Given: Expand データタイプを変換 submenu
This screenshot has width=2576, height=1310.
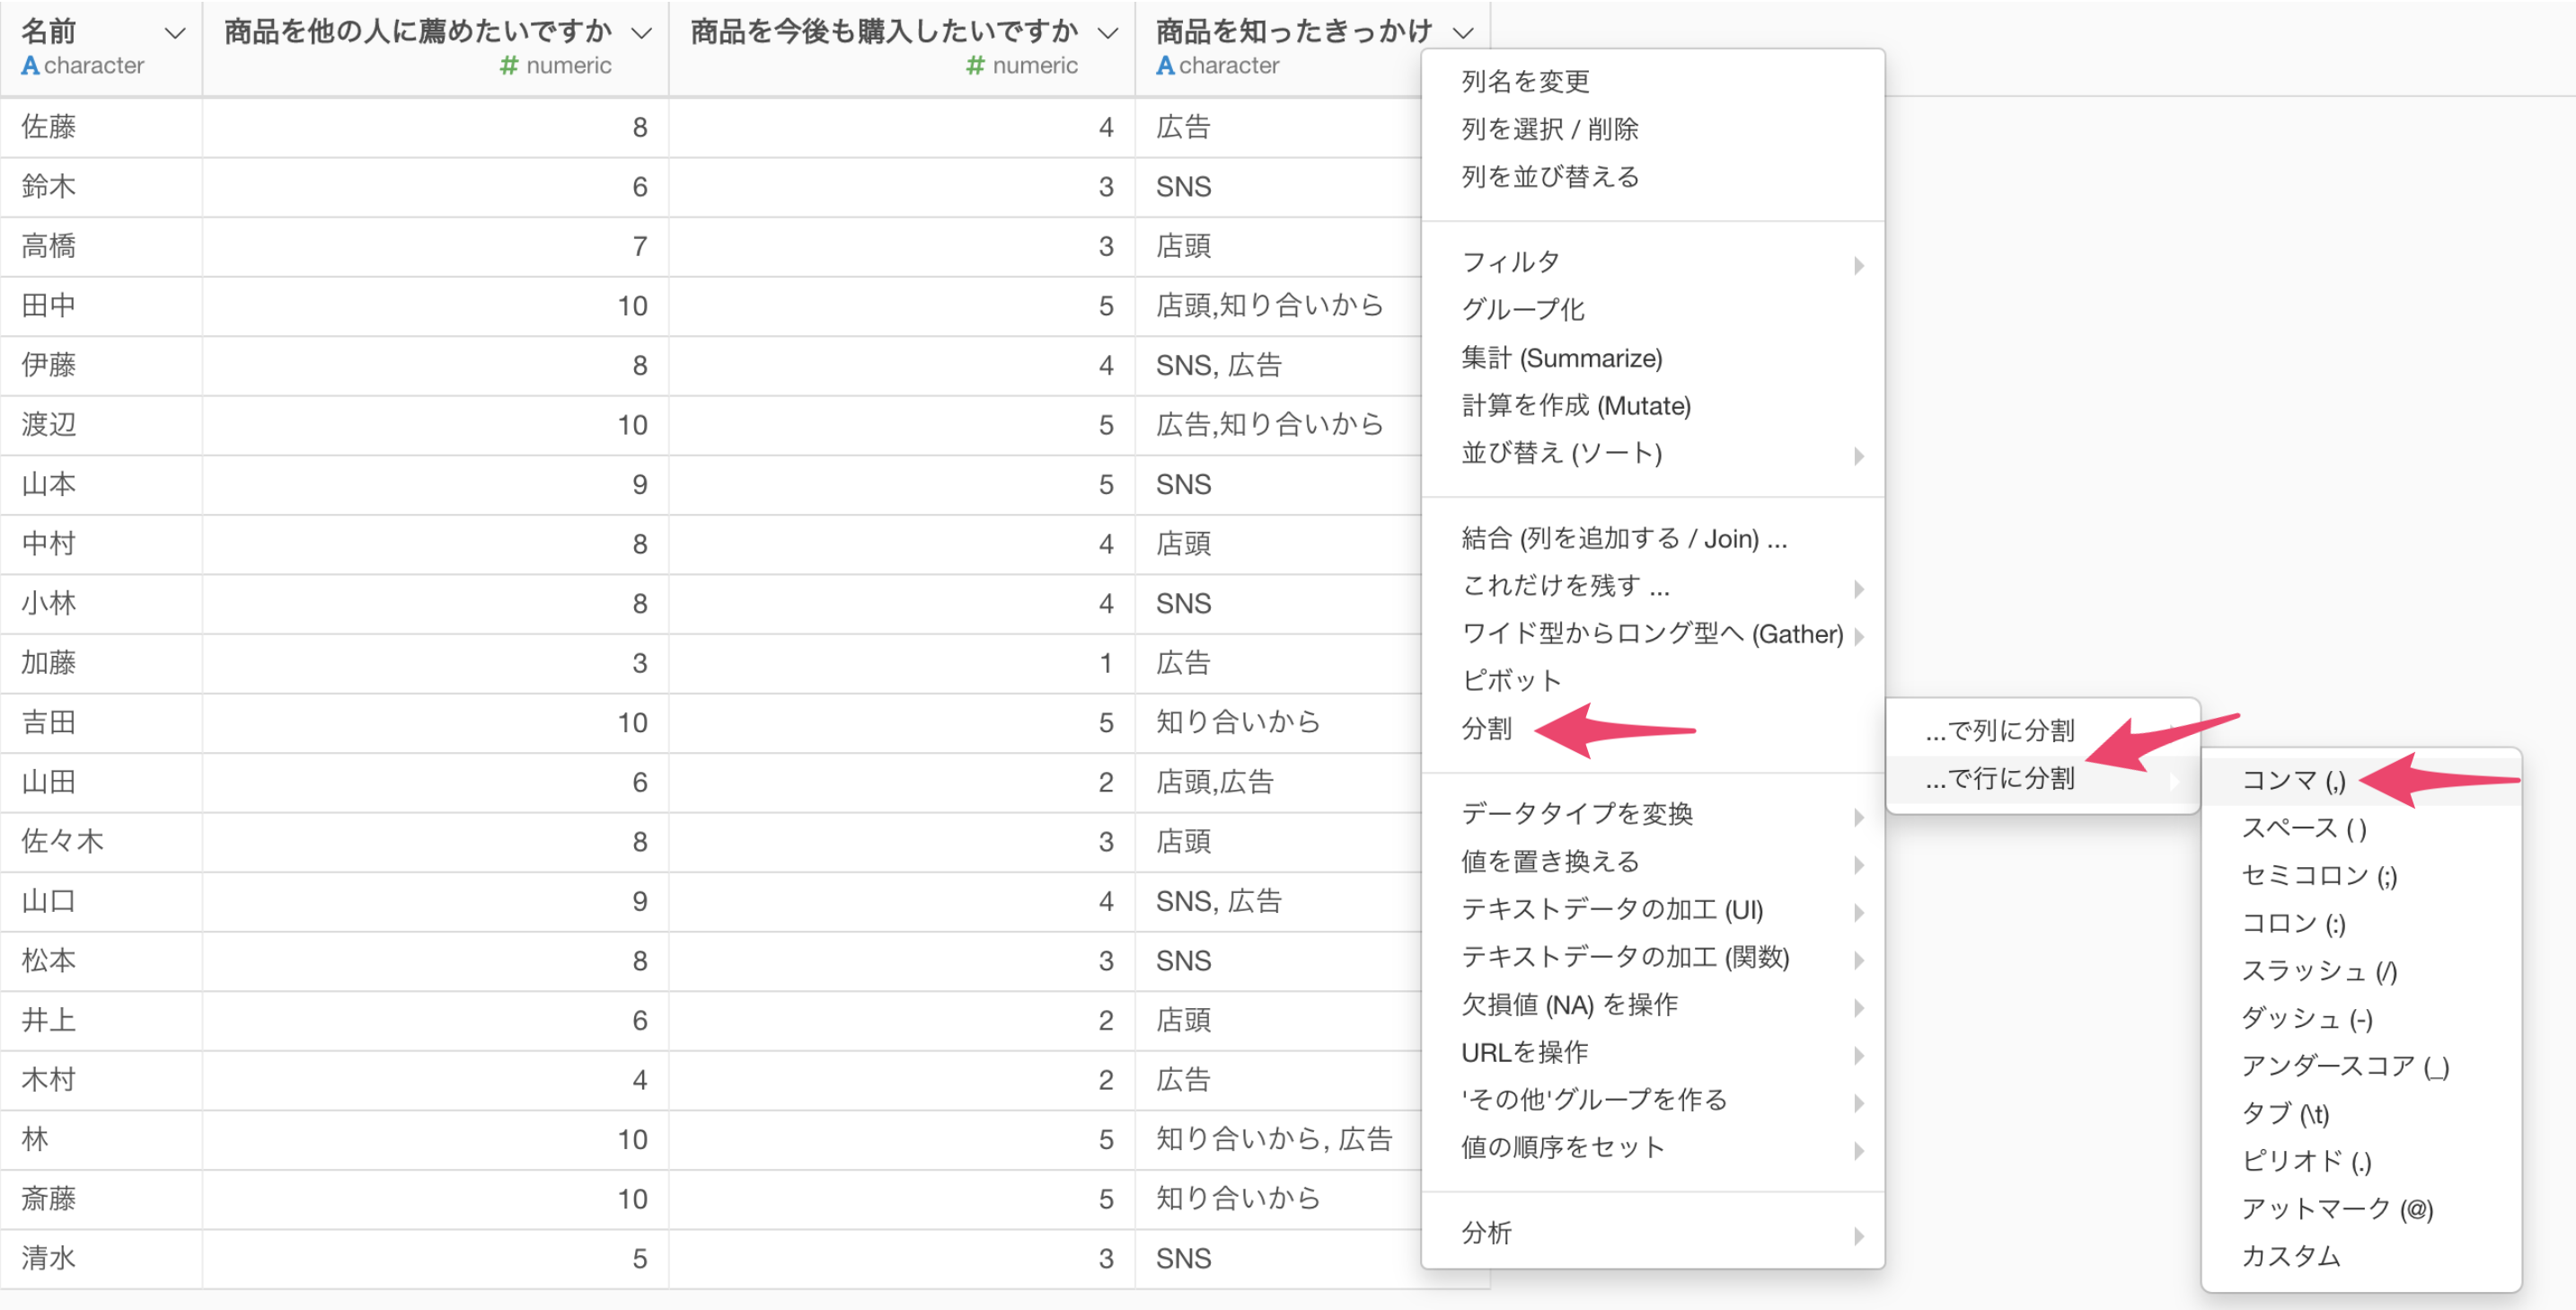Looking at the screenshot, I should (x=1653, y=814).
